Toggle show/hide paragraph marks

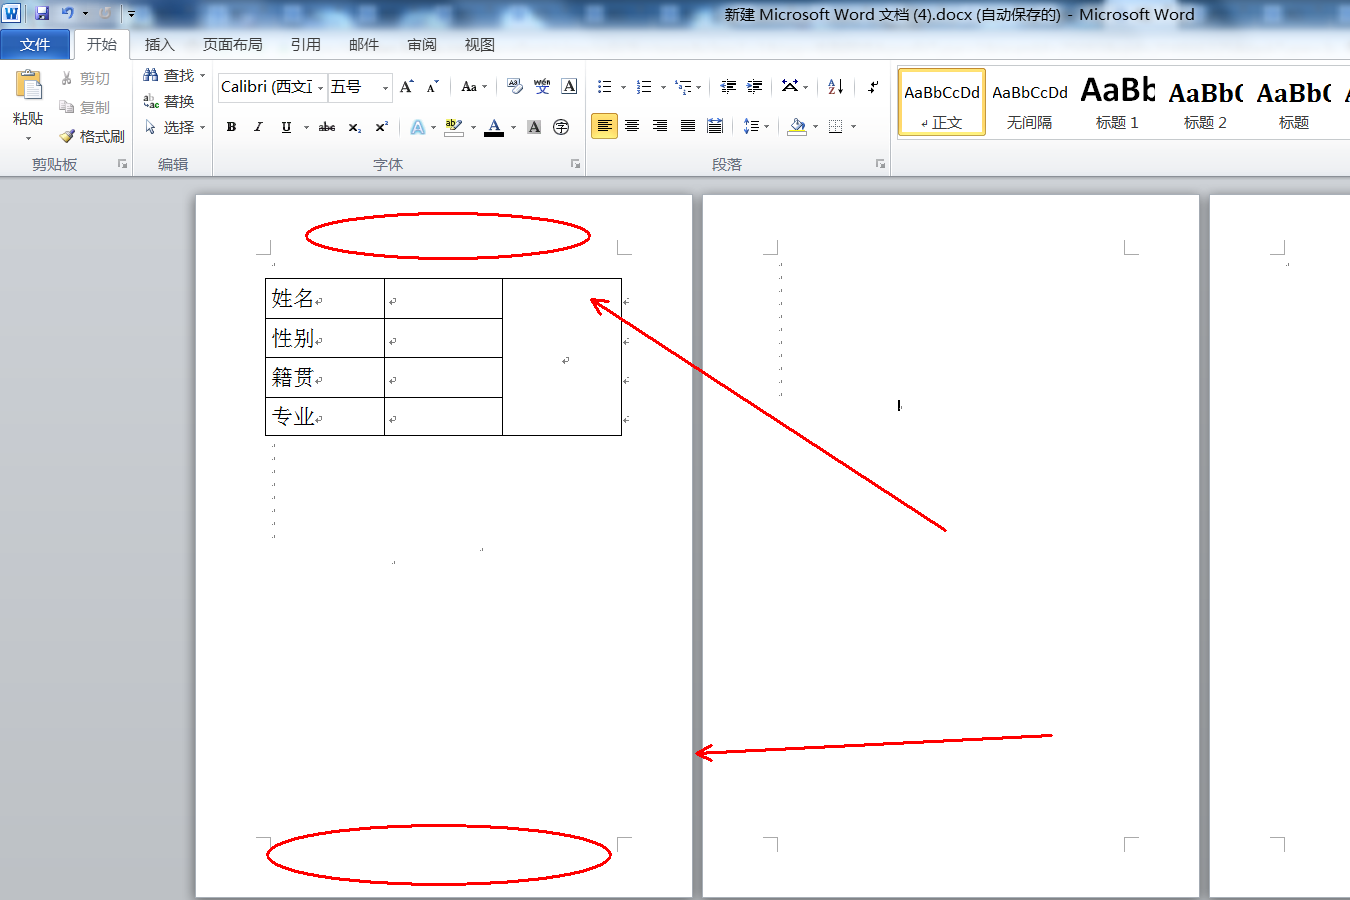point(873,87)
